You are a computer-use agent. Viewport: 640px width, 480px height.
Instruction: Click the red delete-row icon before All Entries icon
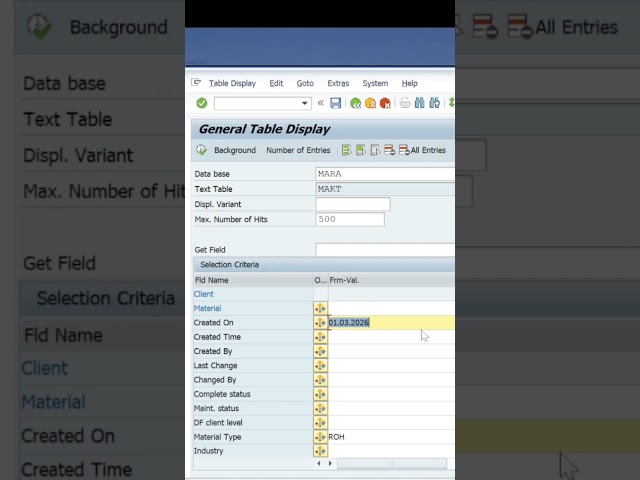(389, 150)
